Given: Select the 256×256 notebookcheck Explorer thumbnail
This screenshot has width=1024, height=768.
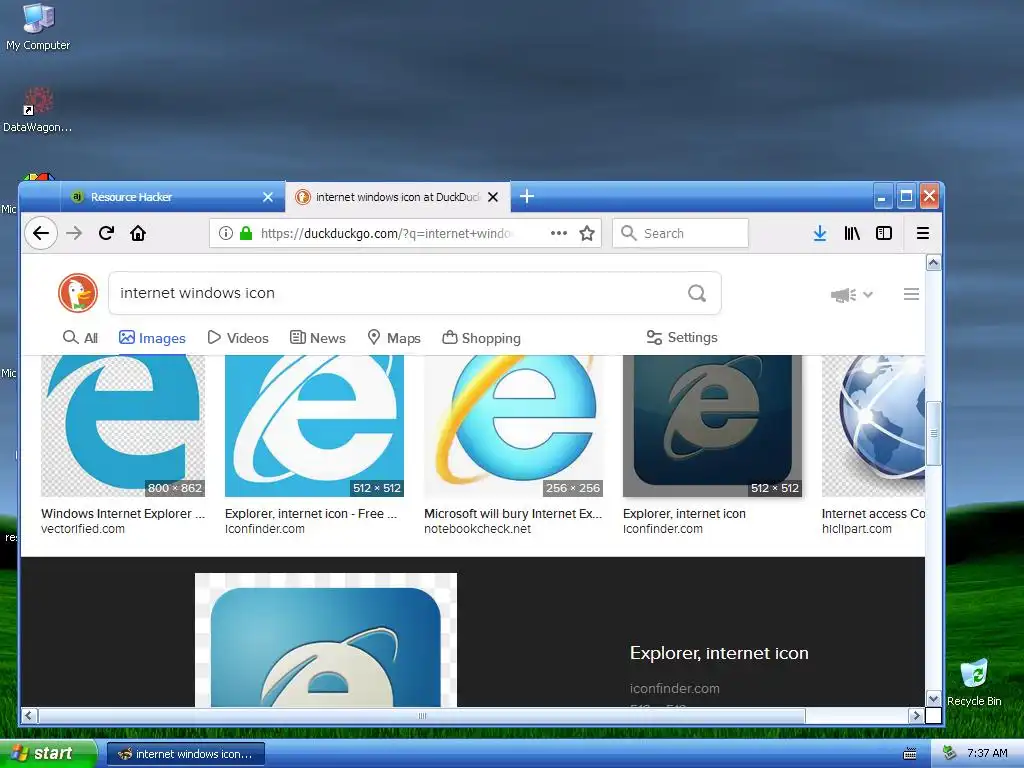Looking at the screenshot, I should [514, 426].
